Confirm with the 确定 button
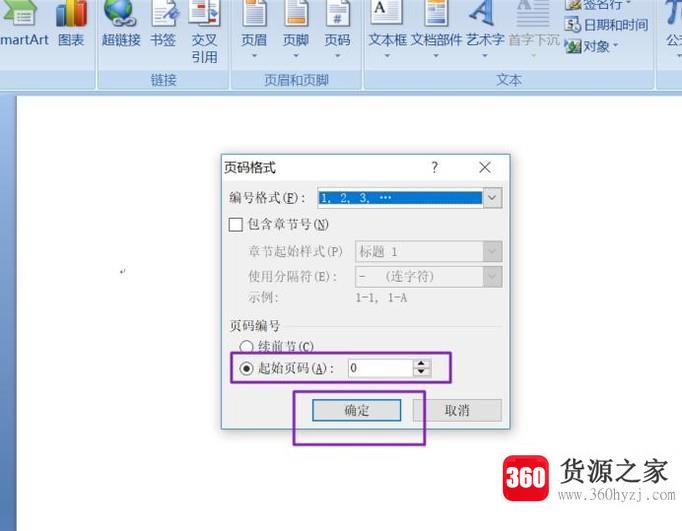The width and height of the screenshot is (682, 531). 357,410
